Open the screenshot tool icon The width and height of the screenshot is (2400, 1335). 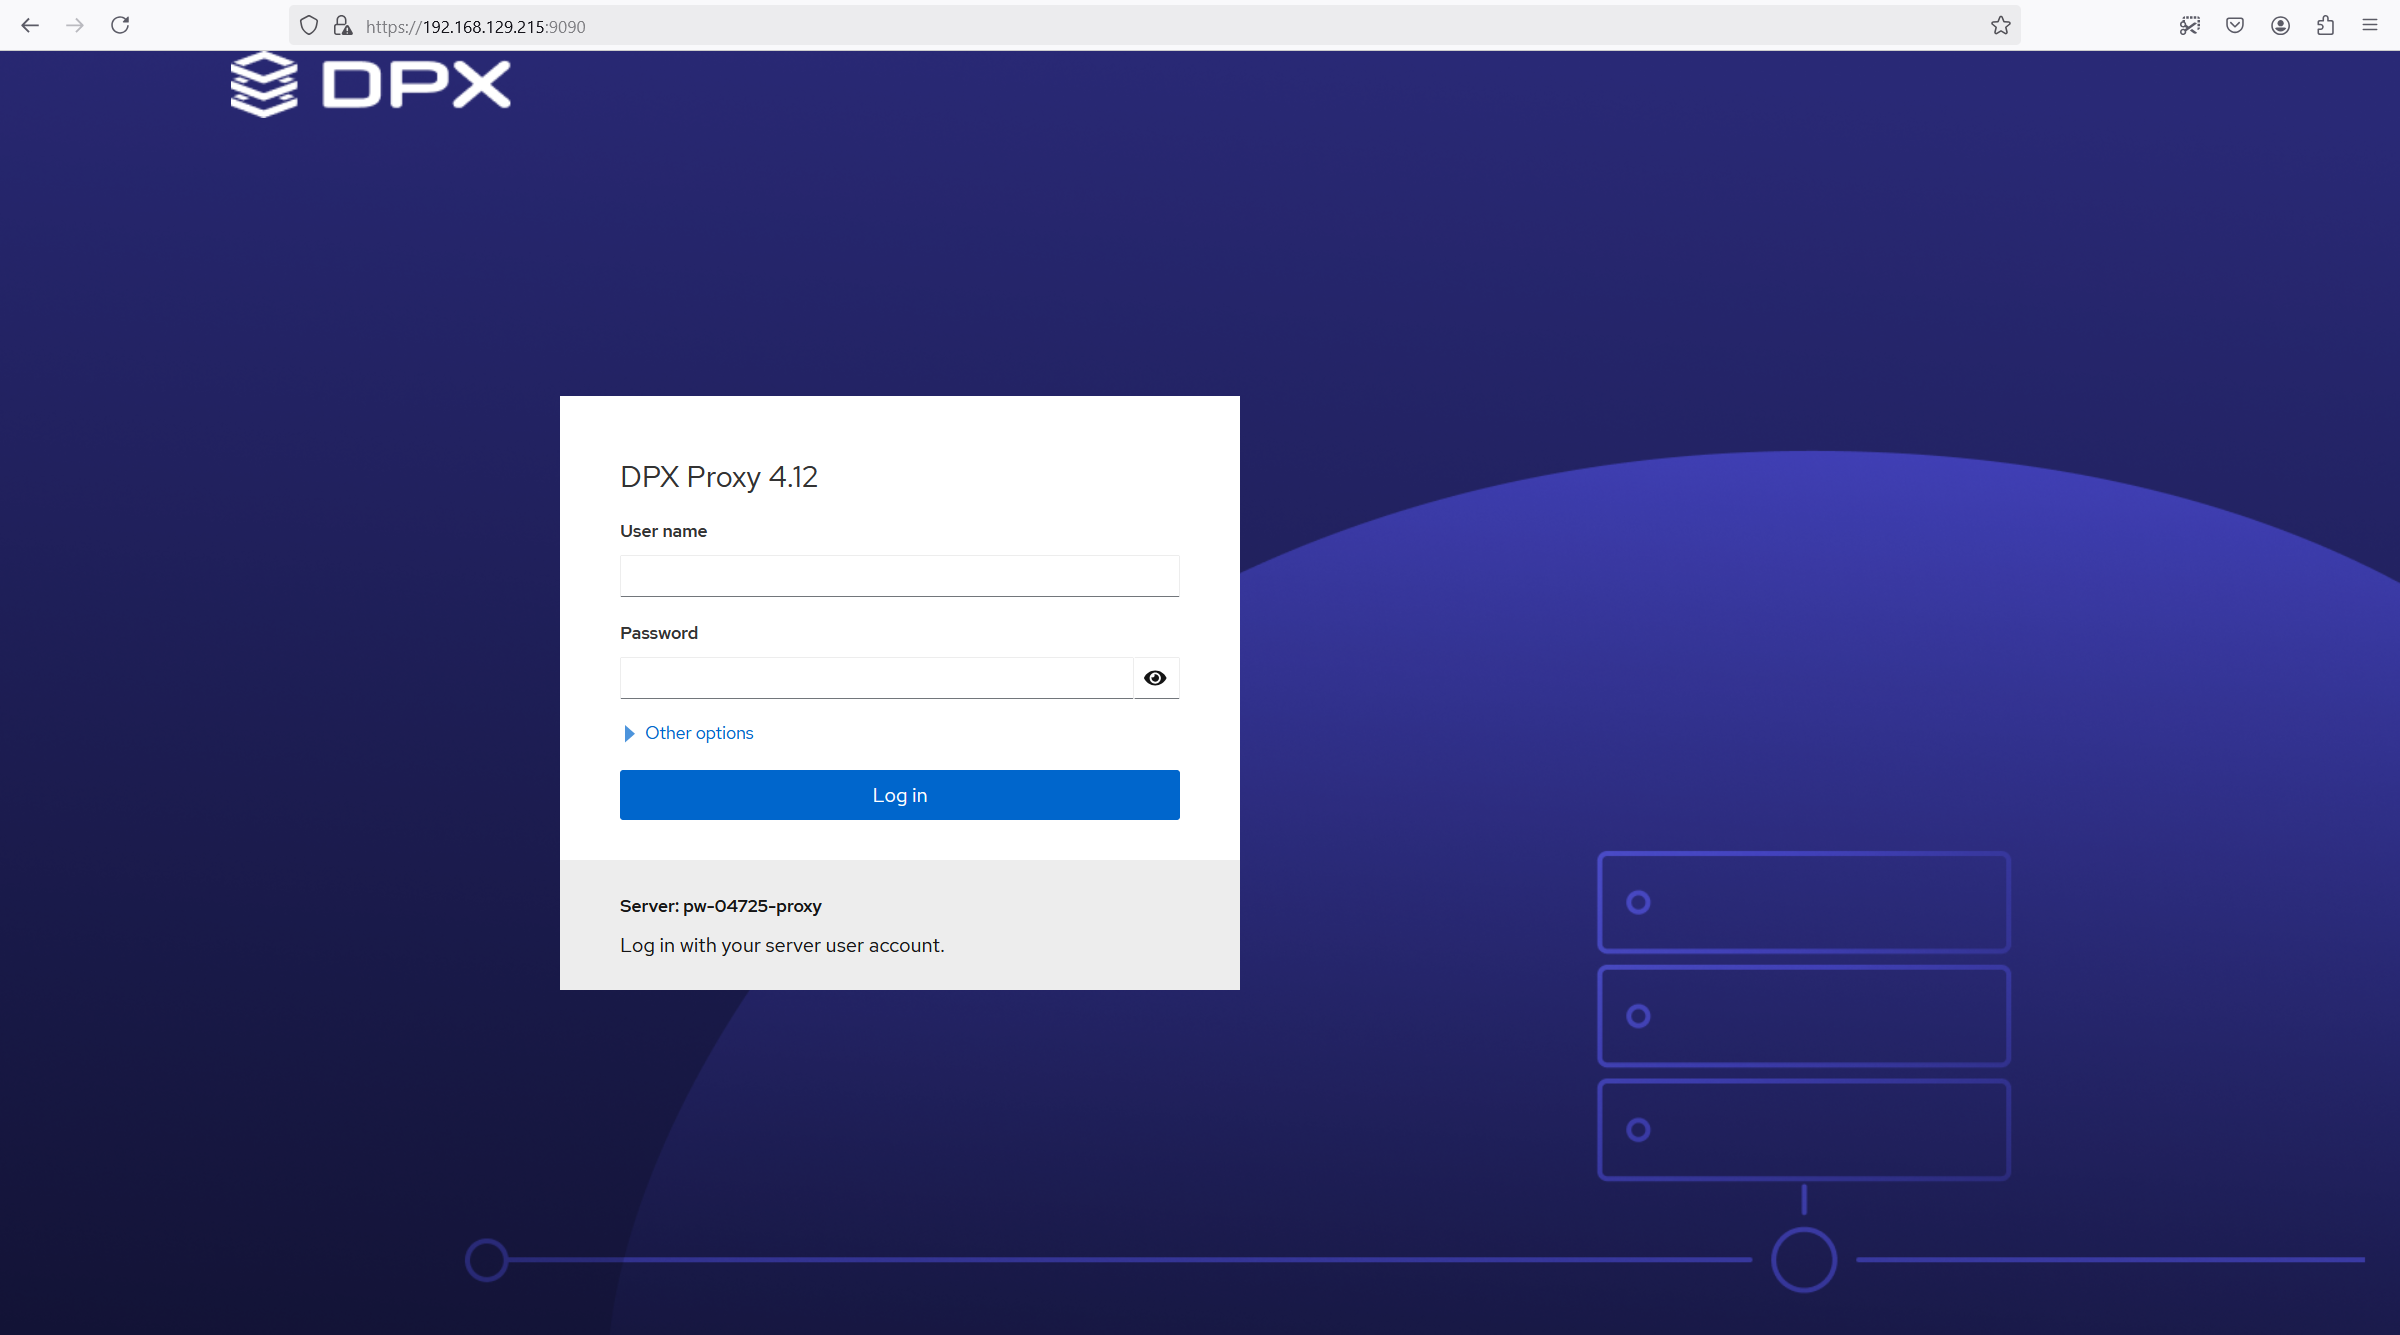click(x=2190, y=26)
